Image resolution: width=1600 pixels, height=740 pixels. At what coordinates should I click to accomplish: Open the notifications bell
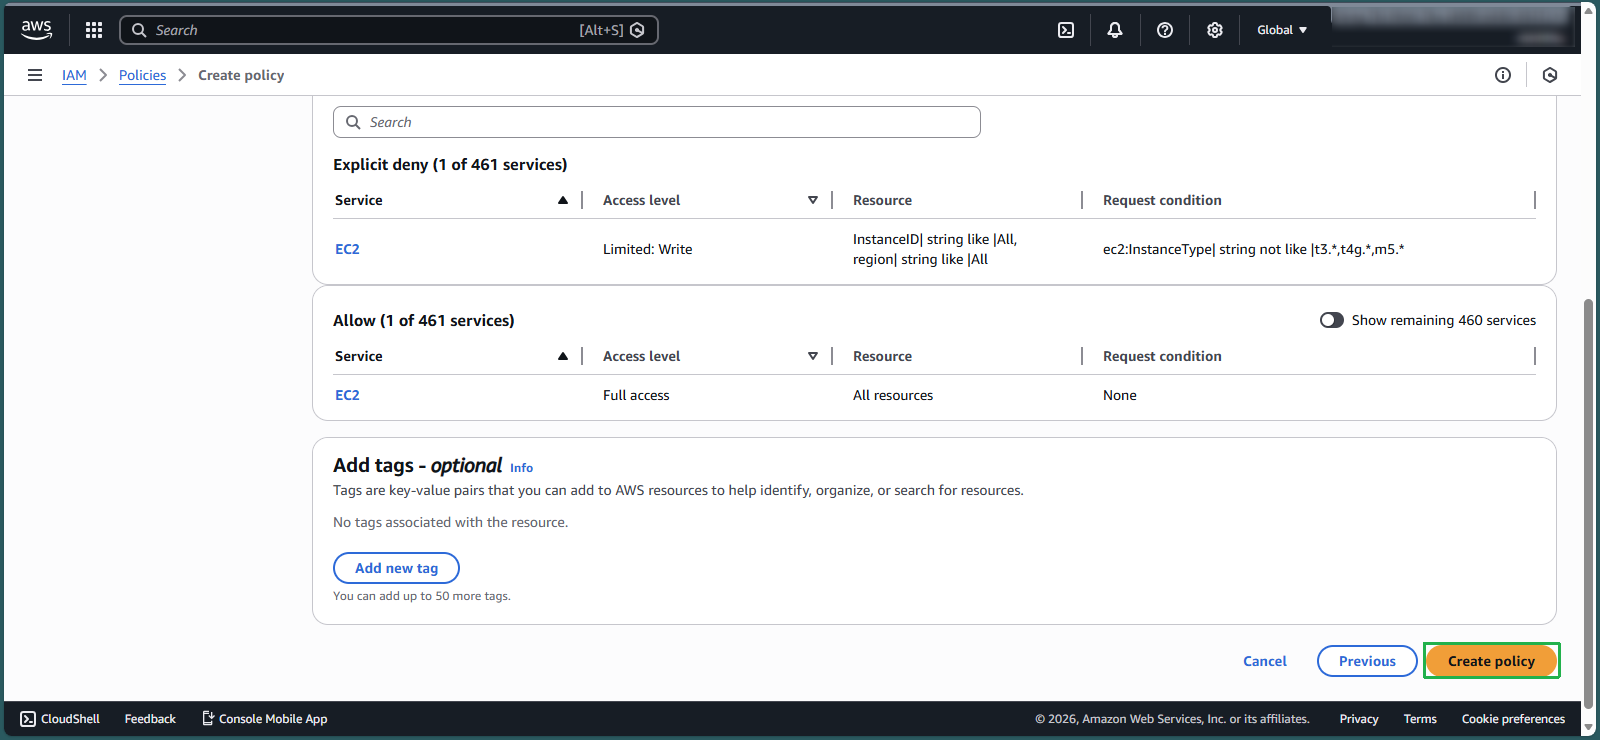(1115, 30)
